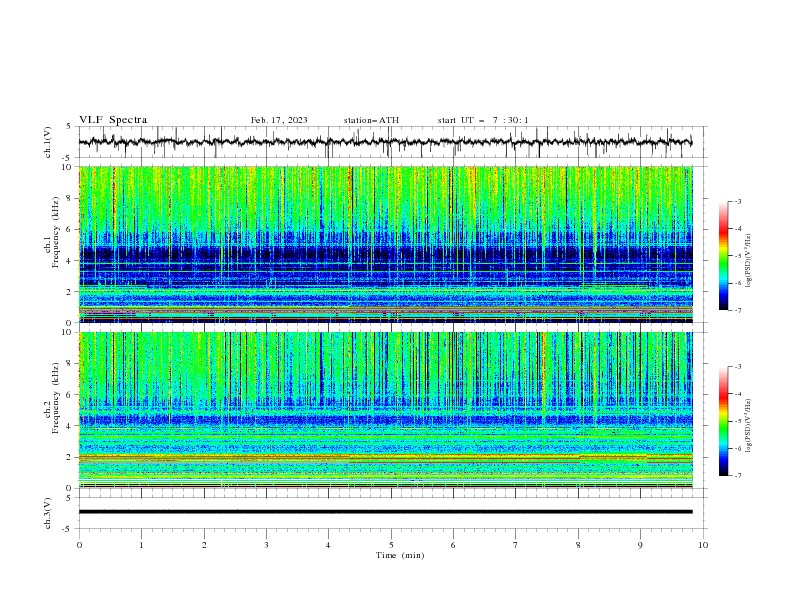Click the "VLF Spectra" plot title
The image size is (792, 612).
[113, 120]
